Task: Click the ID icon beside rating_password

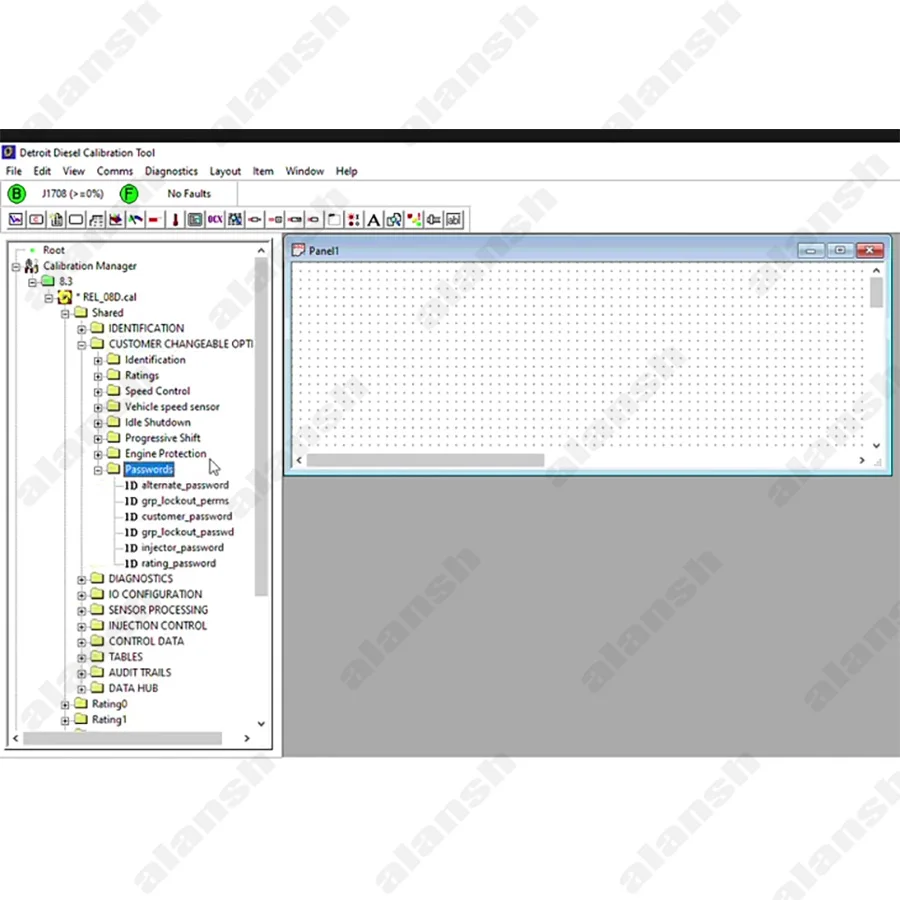Action: click(131, 564)
